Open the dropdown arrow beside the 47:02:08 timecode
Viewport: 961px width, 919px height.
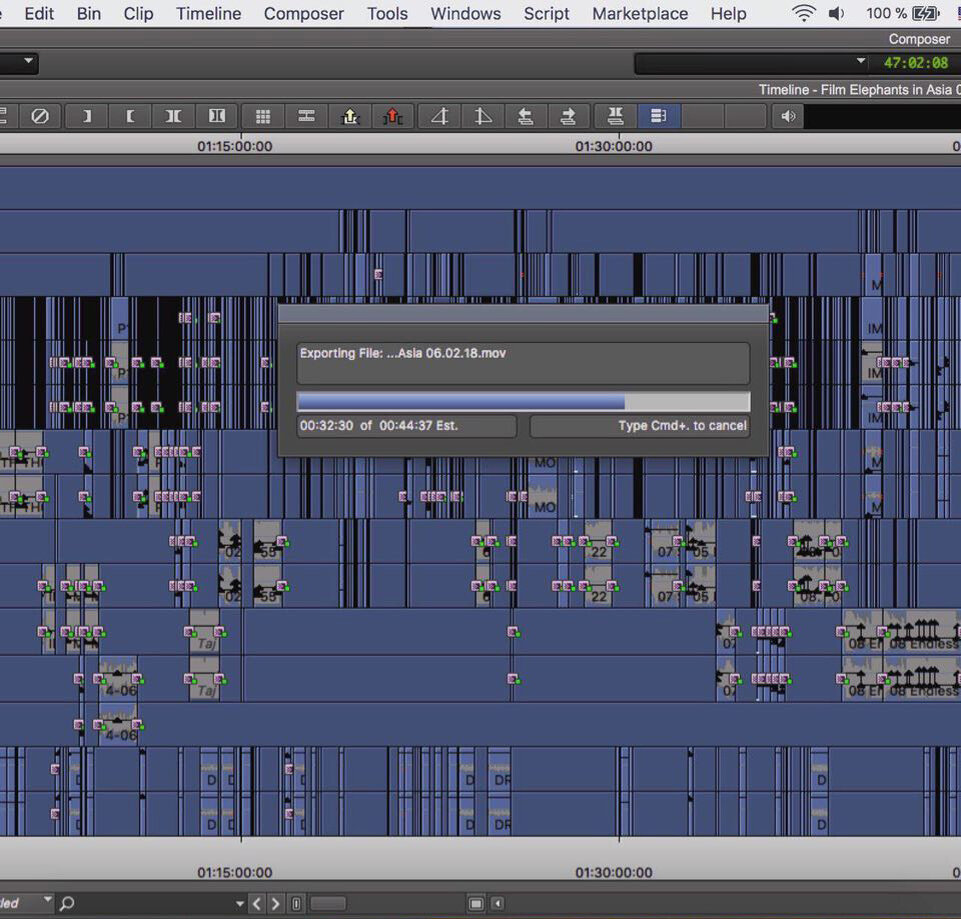point(860,61)
